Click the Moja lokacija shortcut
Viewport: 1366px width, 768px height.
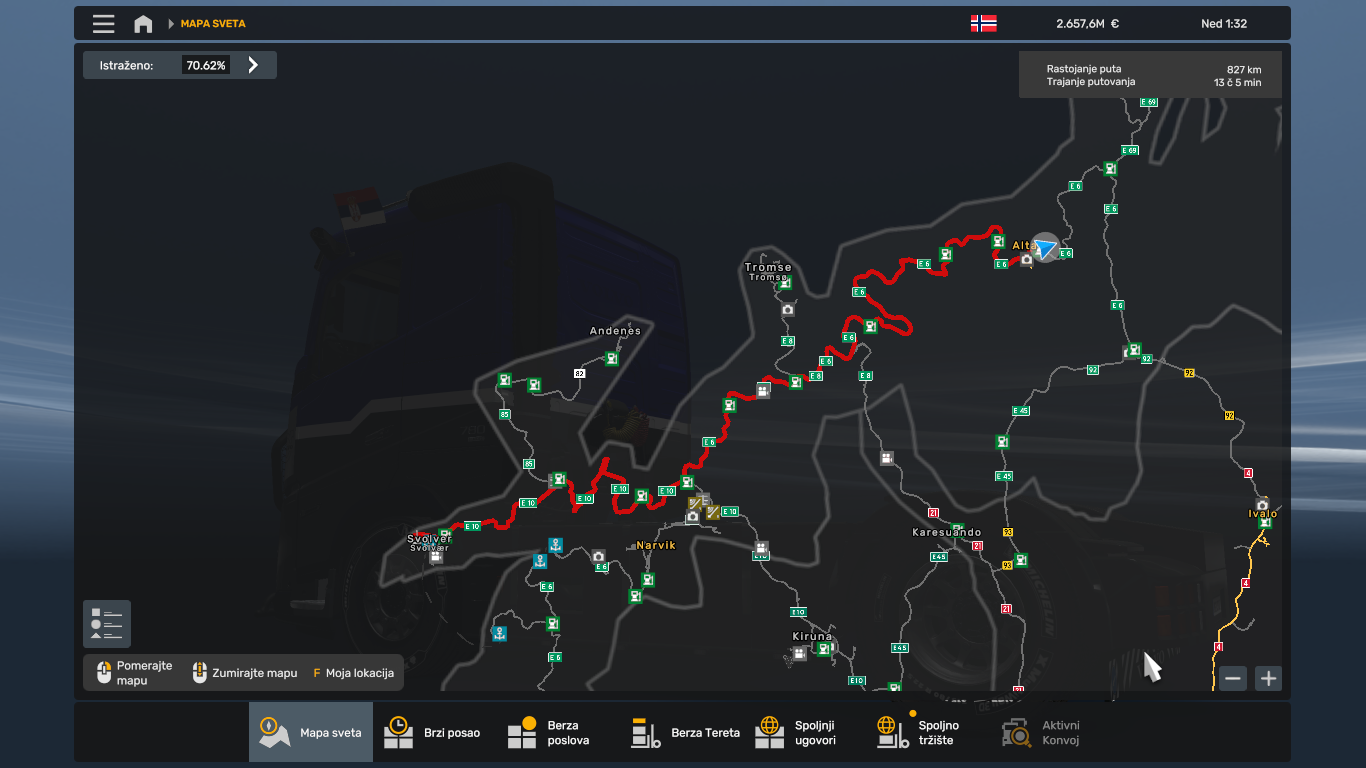point(353,673)
